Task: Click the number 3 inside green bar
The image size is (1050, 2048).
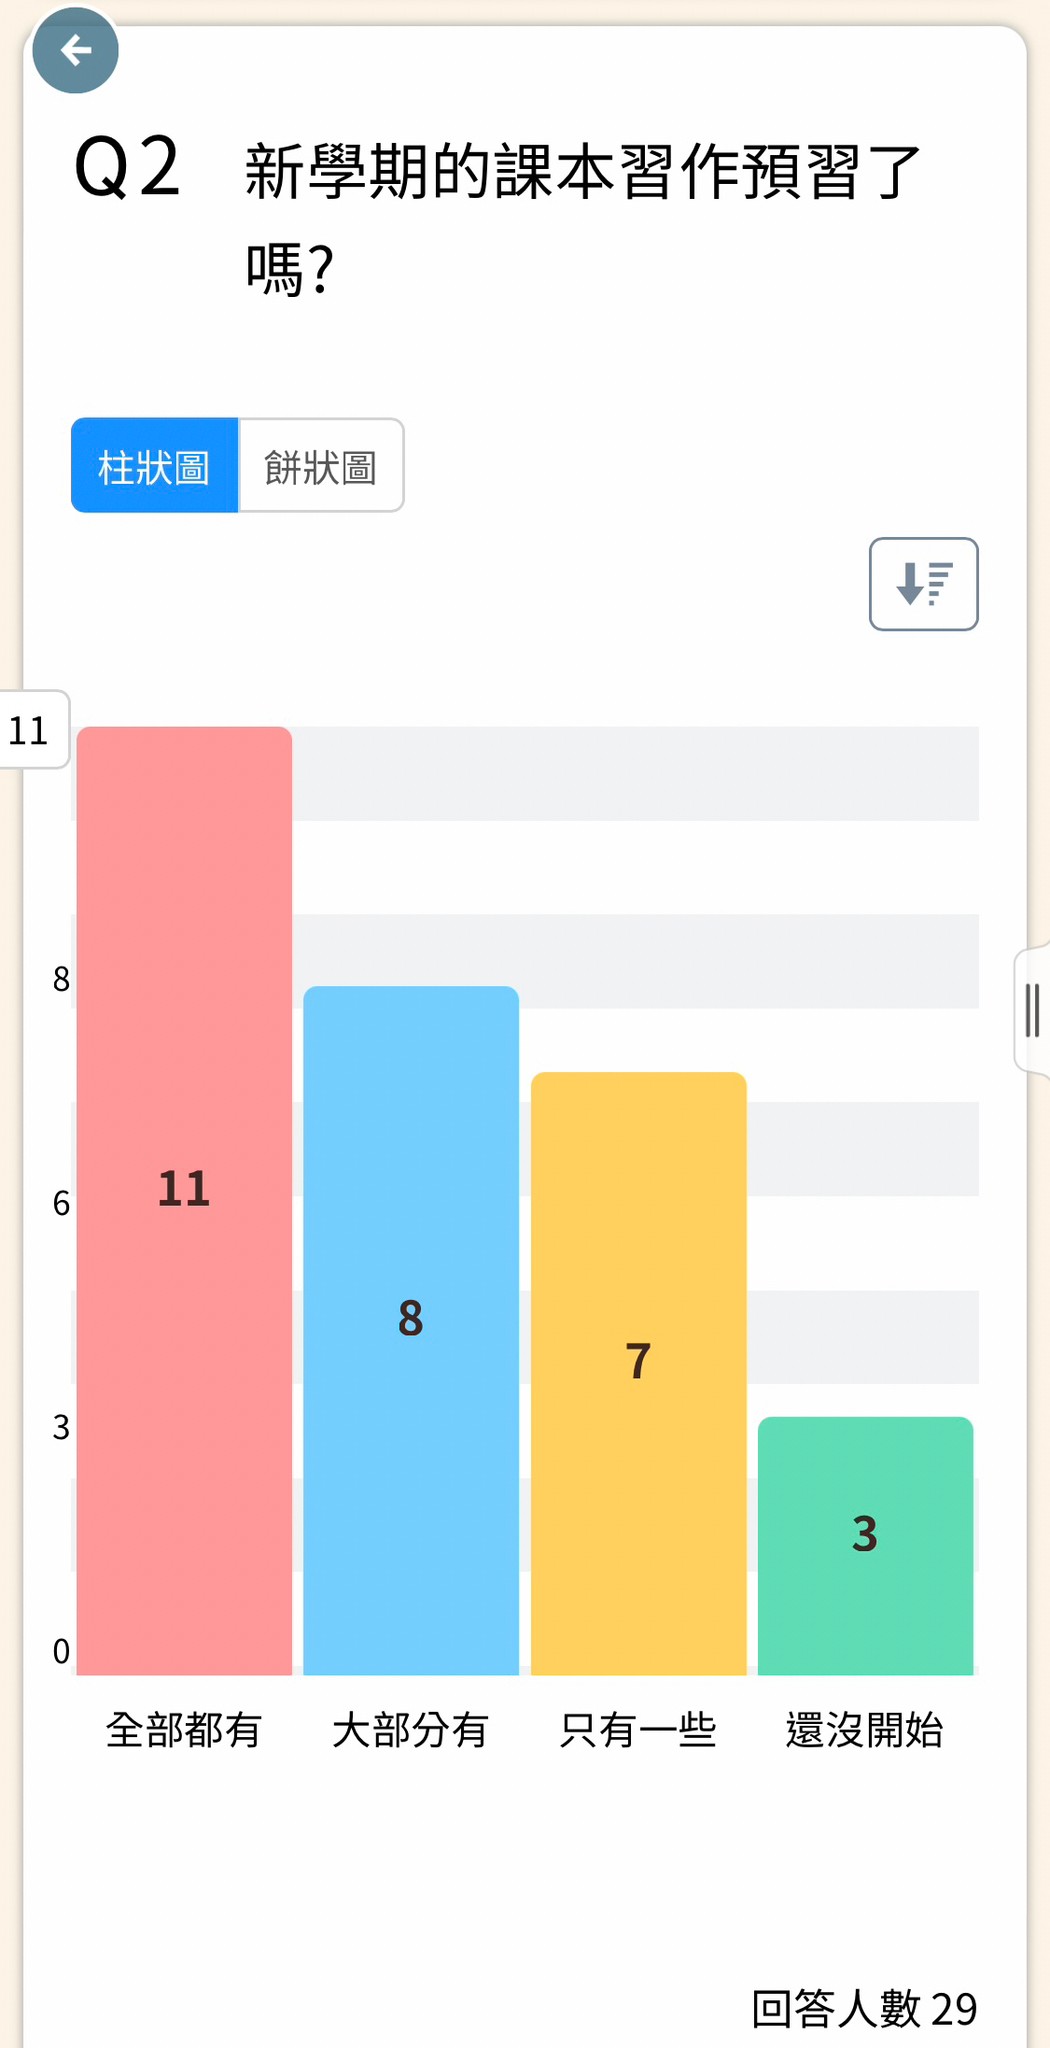Action: [865, 1533]
